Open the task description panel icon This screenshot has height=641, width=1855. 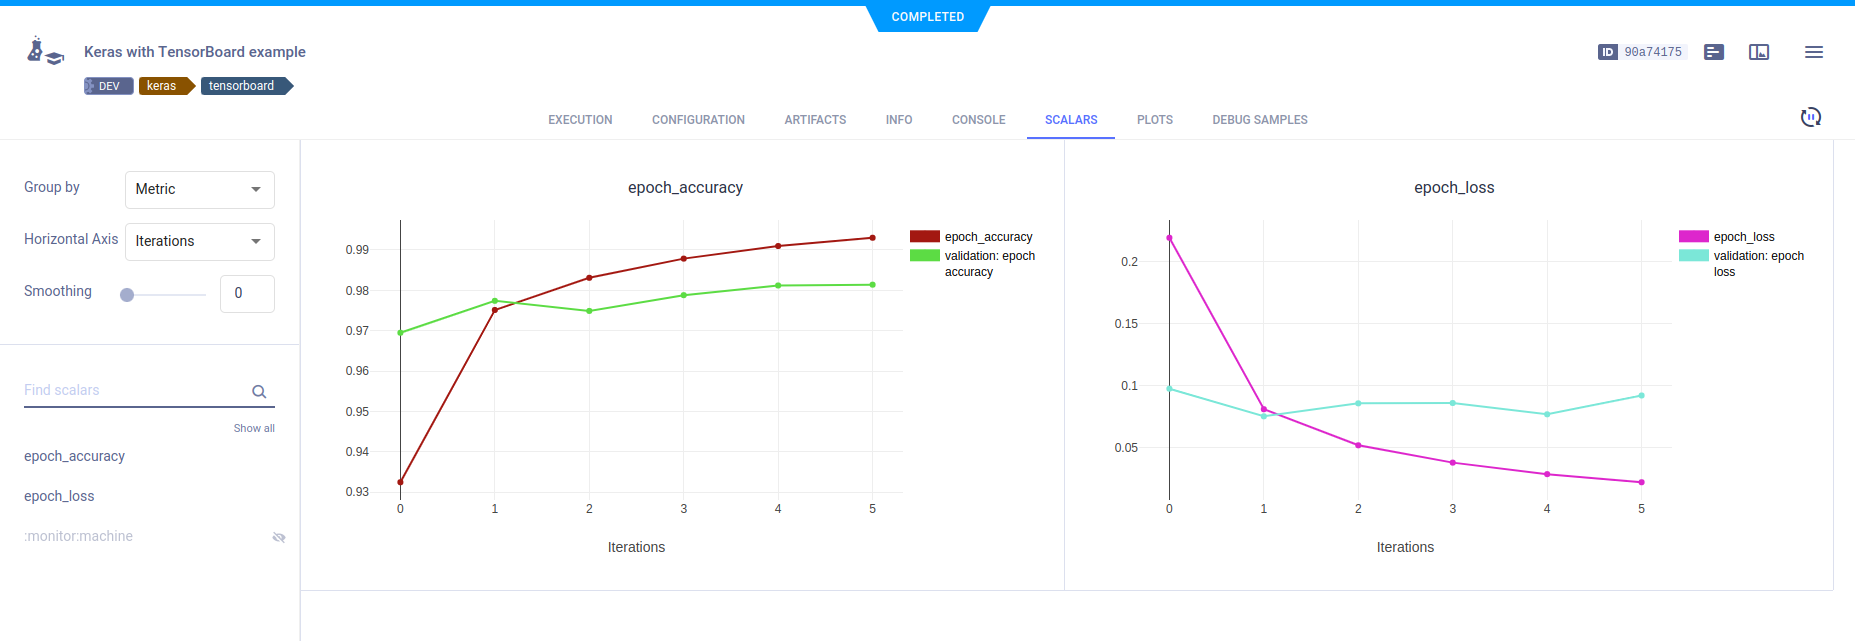tap(1714, 52)
